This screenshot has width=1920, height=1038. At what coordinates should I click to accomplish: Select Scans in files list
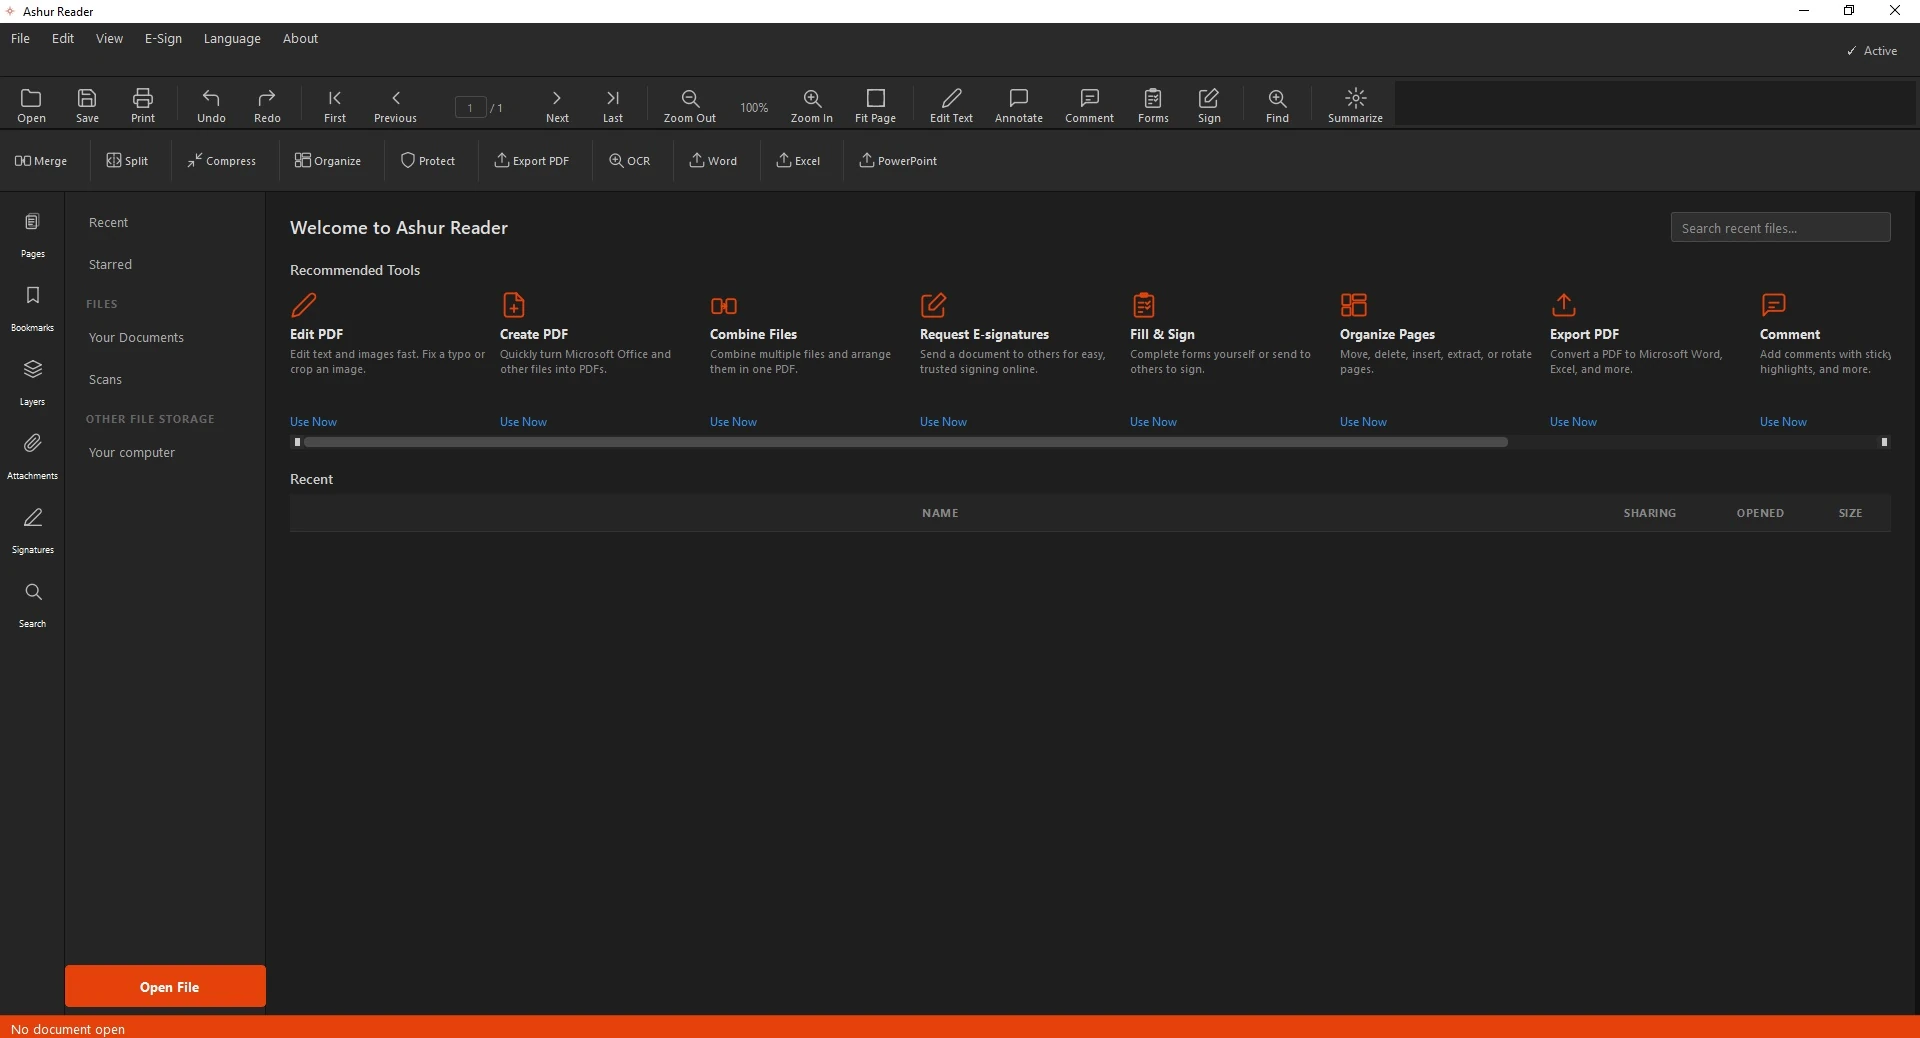pyautogui.click(x=105, y=380)
